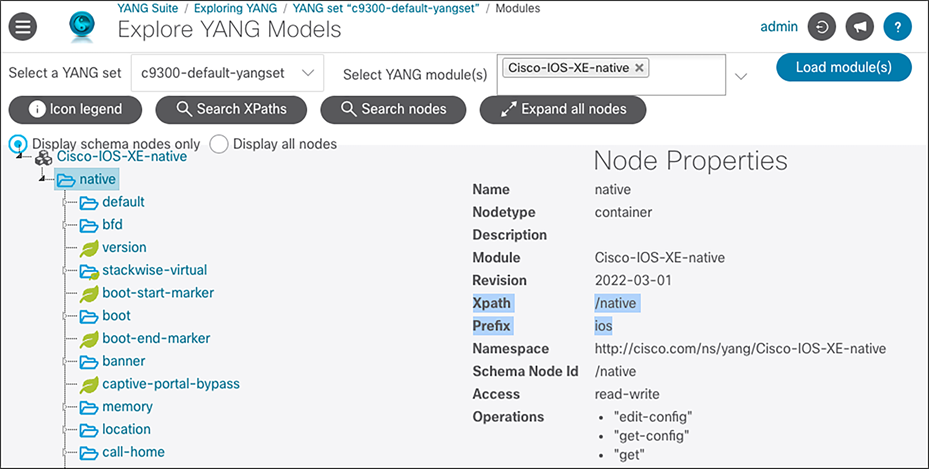Click the location folder icon

point(89,429)
